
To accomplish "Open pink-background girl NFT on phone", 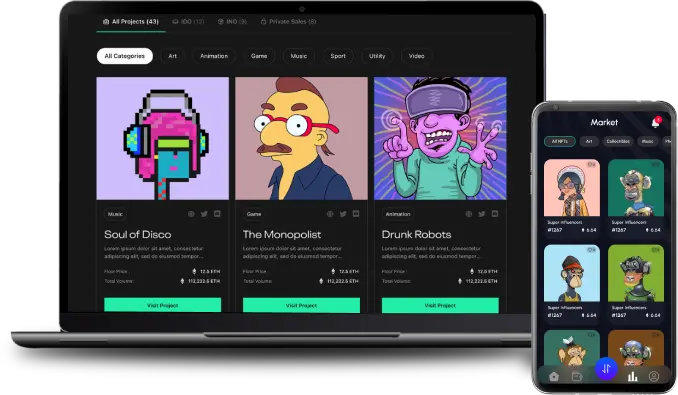I will tap(572, 188).
